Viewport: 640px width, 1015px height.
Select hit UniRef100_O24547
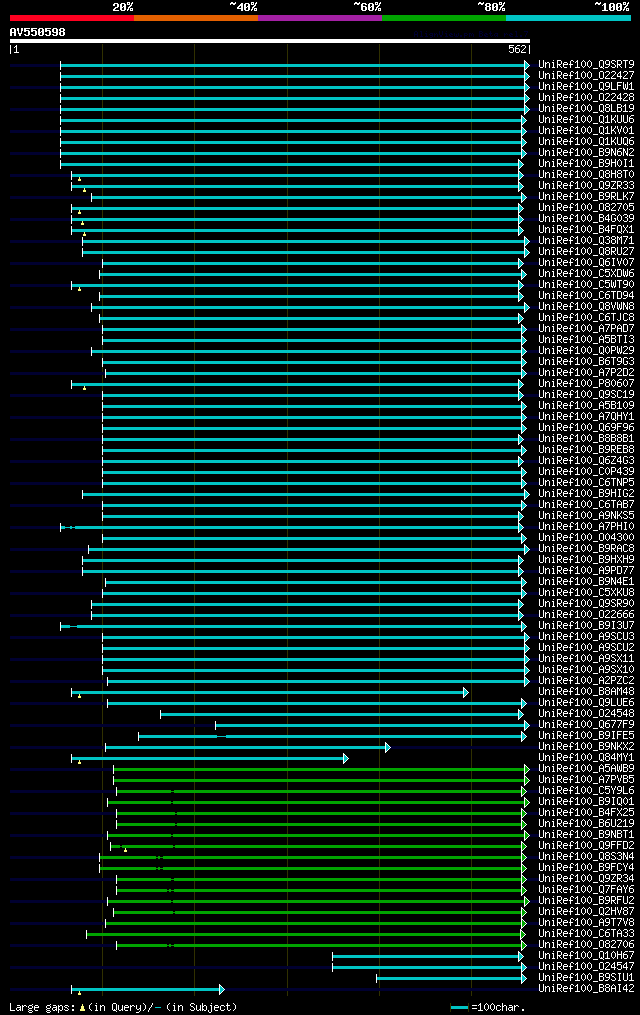point(586,967)
